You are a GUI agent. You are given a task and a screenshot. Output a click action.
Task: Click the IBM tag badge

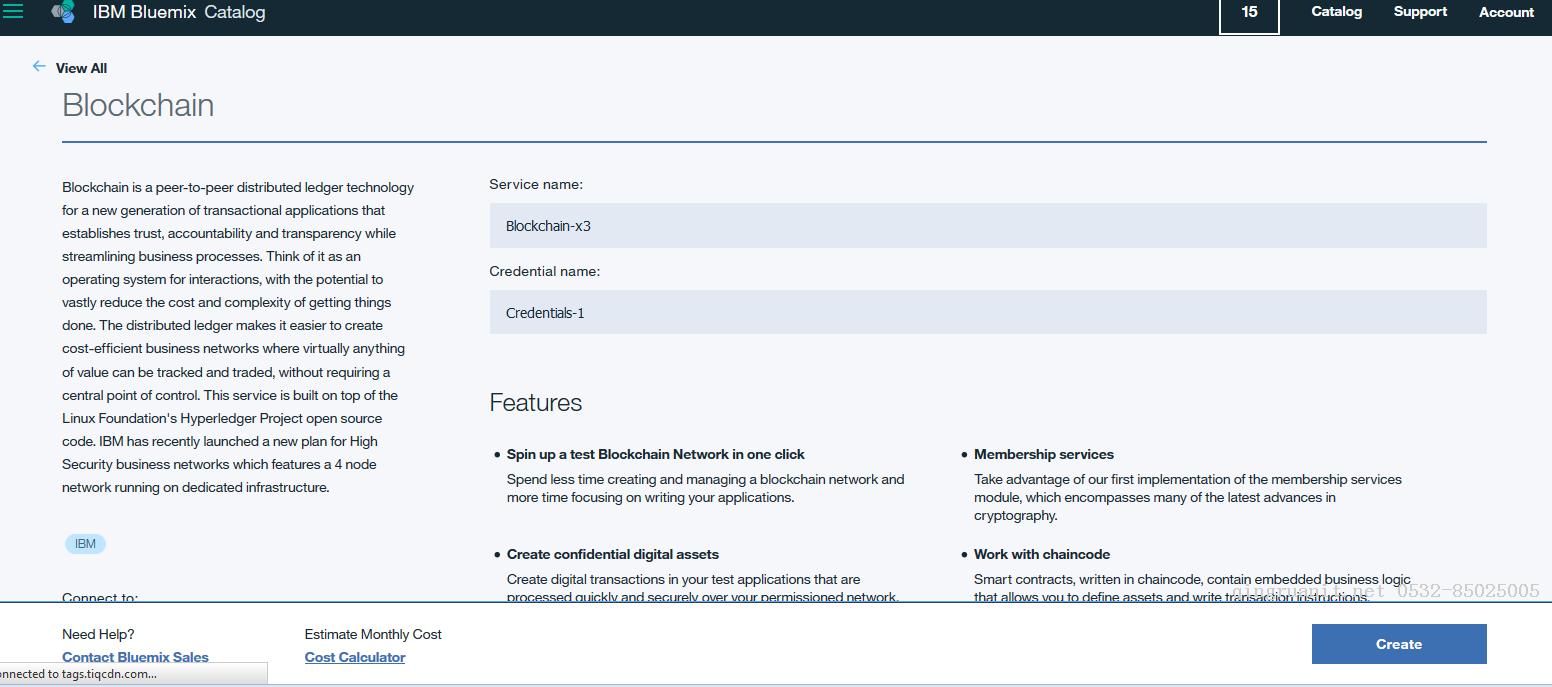[85, 544]
